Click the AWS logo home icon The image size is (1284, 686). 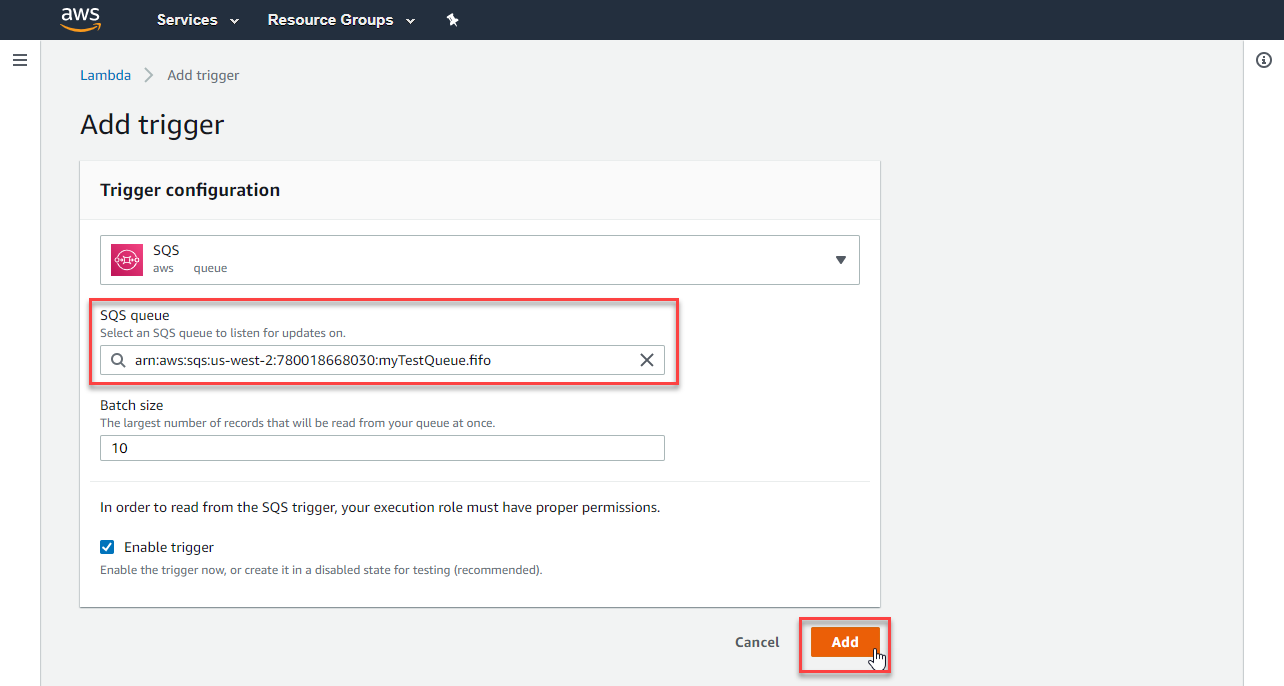point(81,19)
